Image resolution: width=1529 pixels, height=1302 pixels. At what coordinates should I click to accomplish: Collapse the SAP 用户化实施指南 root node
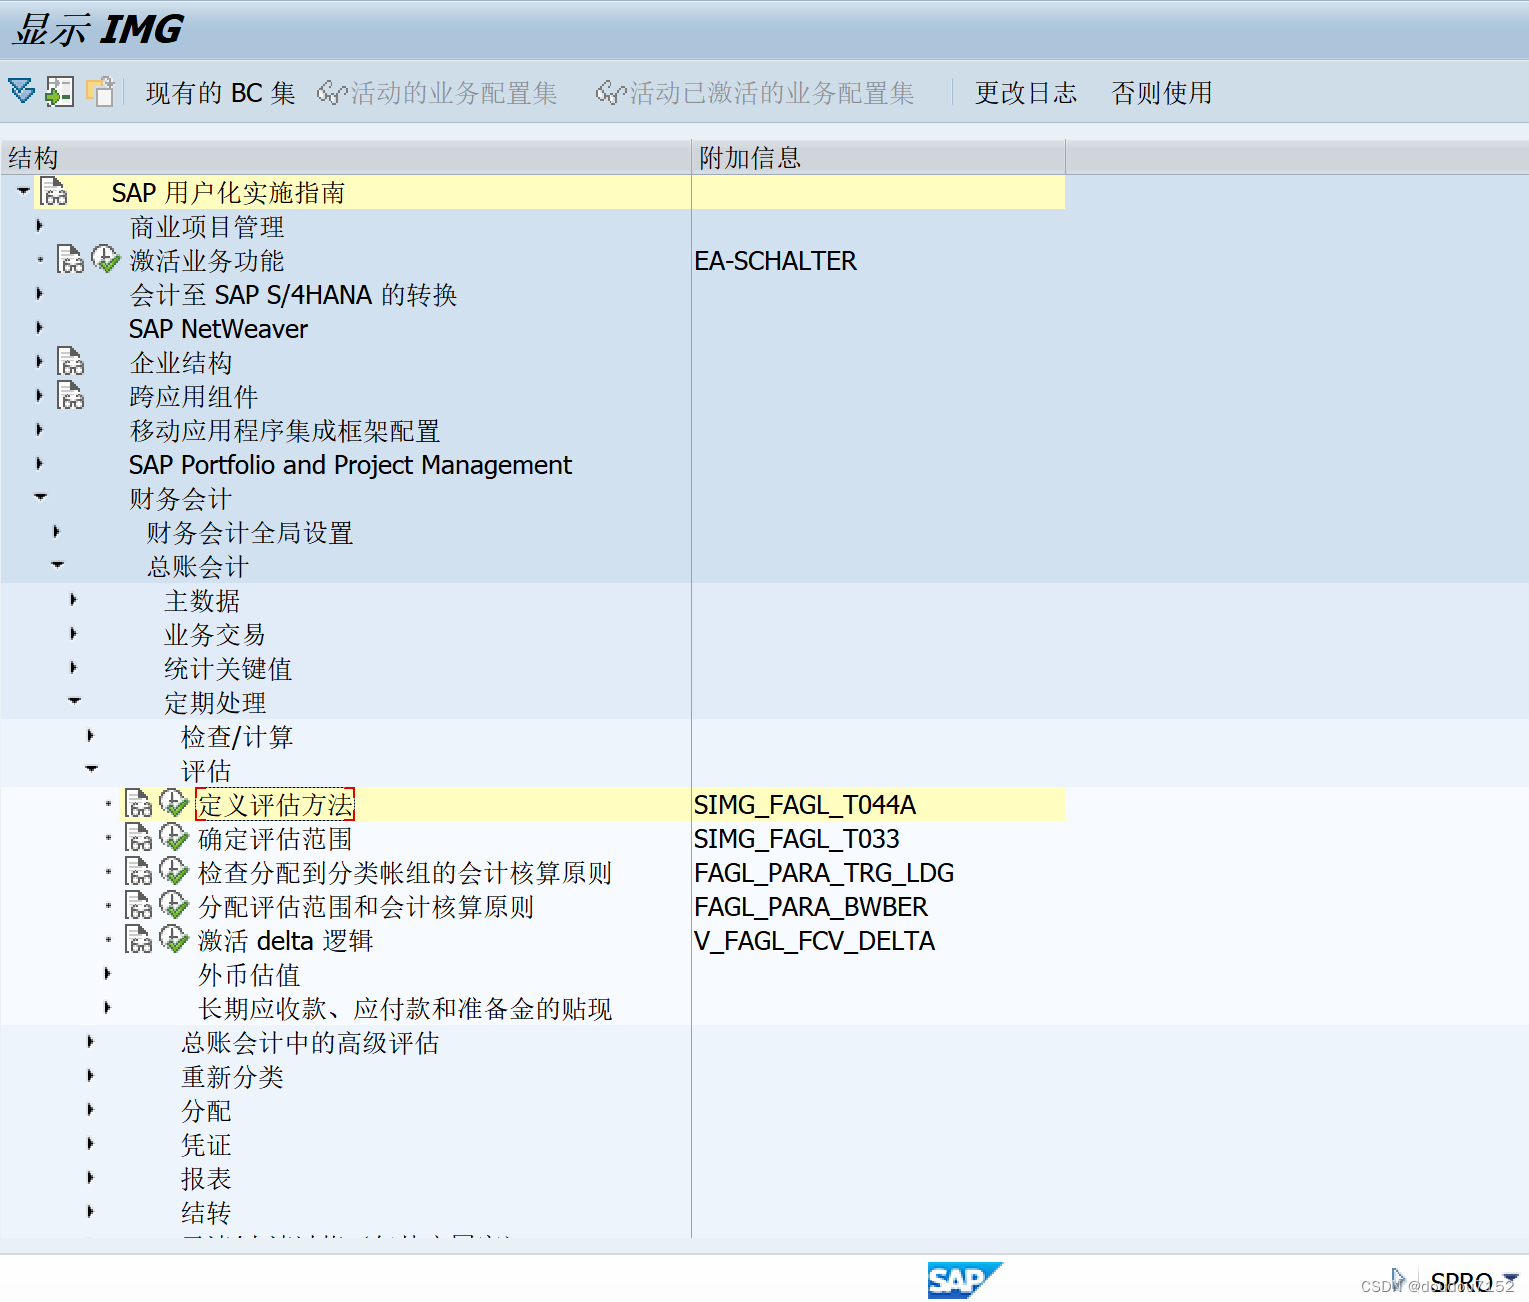23,190
